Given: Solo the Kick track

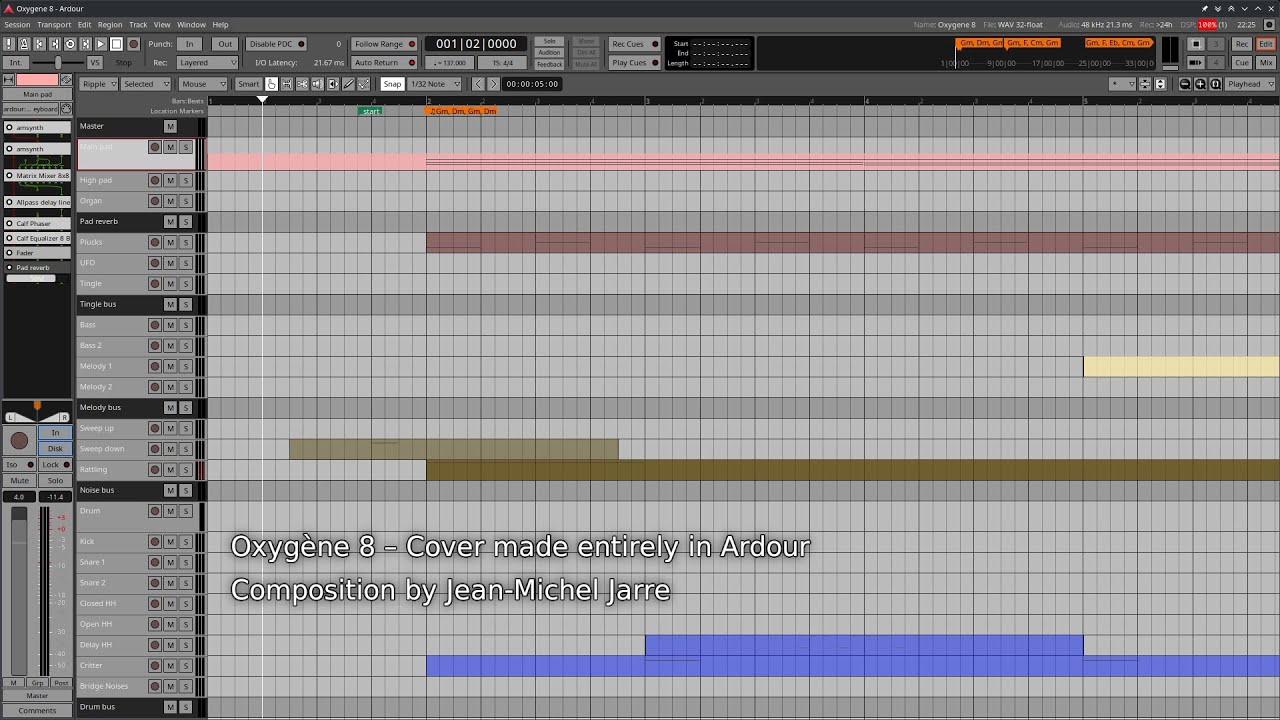Looking at the screenshot, I should 185,542.
